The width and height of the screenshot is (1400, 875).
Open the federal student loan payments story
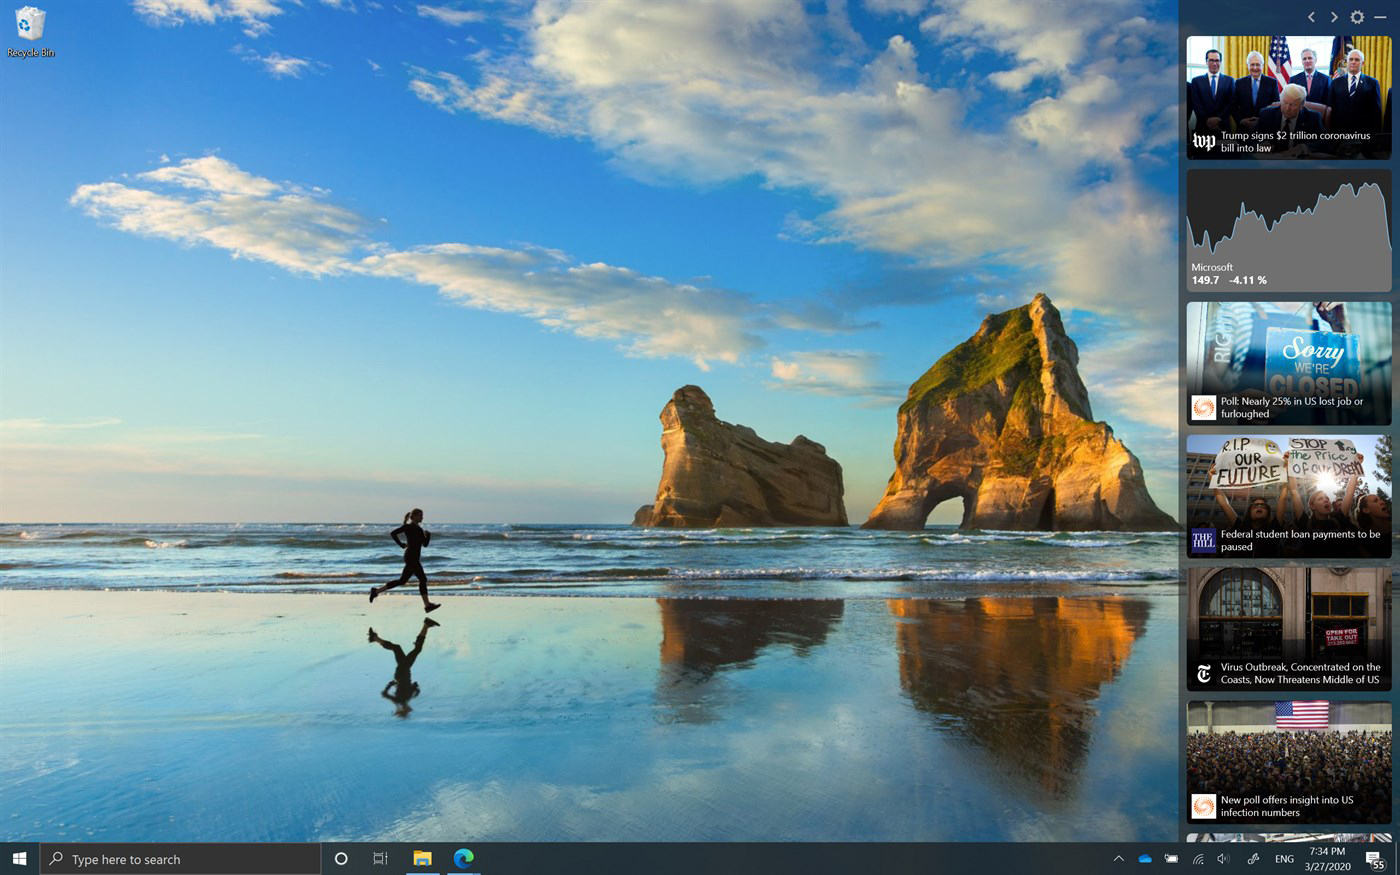(1288, 497)
